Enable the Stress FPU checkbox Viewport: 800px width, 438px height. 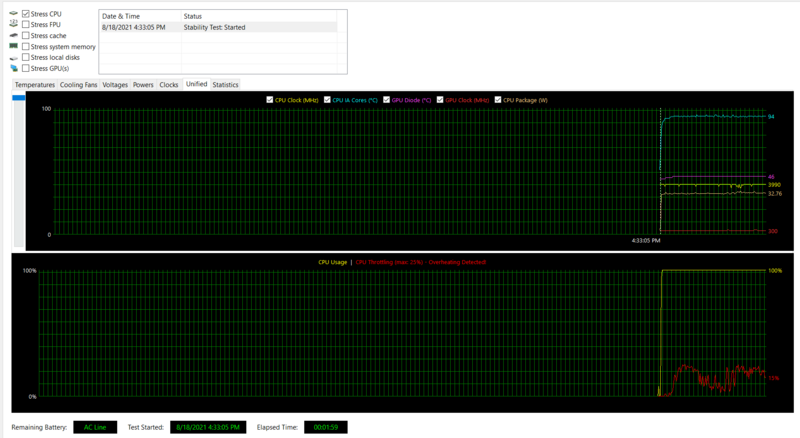(26, 25)
